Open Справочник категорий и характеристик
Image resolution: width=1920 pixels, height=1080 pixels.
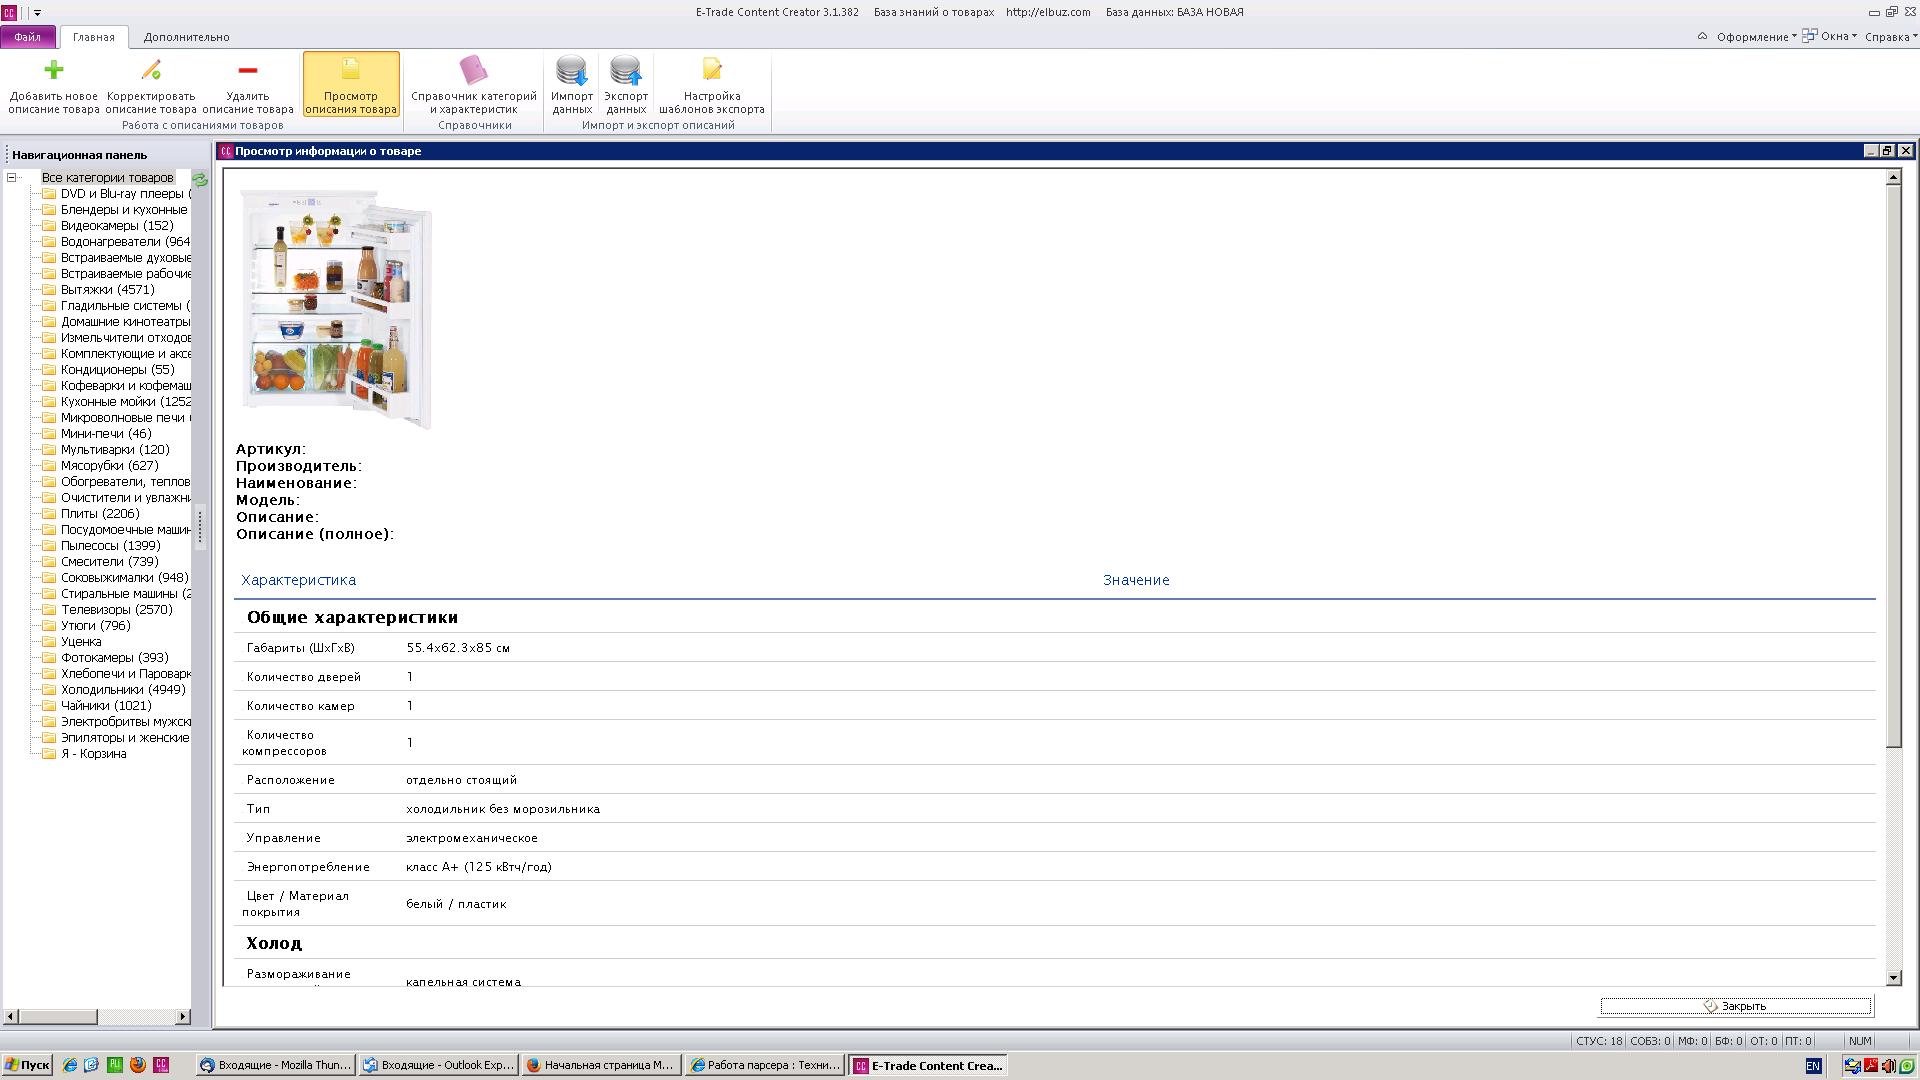click(x=474, y=85)
